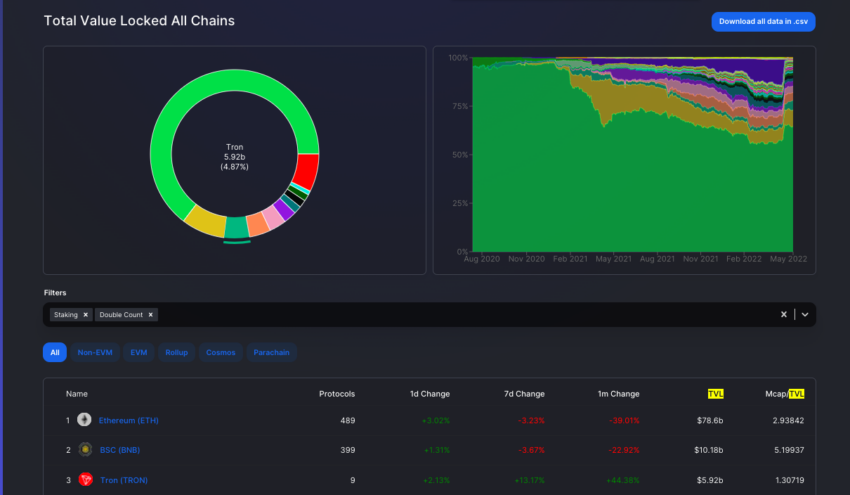Click inside the Filters input field
This screenshot has height=495, width=850.
(x=450, y=314)
